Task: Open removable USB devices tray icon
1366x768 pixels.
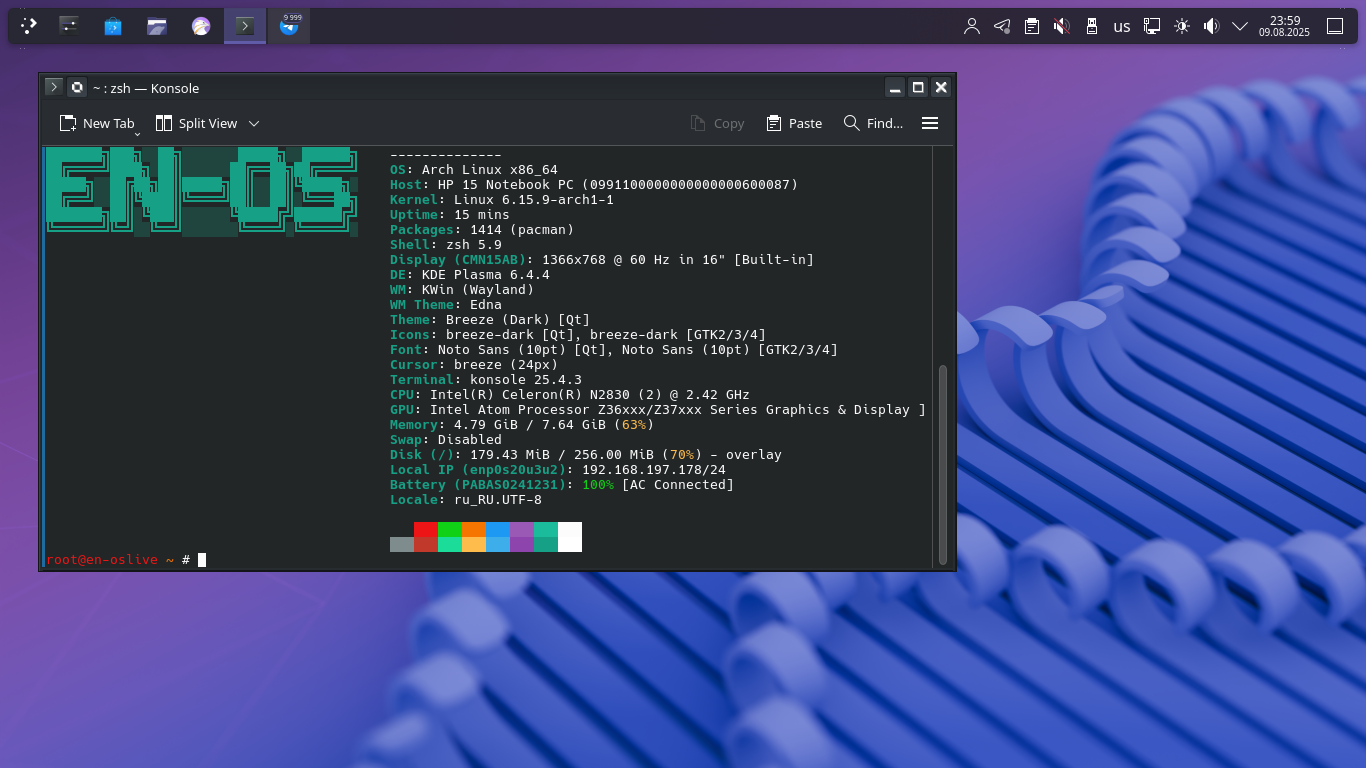Action: (x=1092, y=26)
